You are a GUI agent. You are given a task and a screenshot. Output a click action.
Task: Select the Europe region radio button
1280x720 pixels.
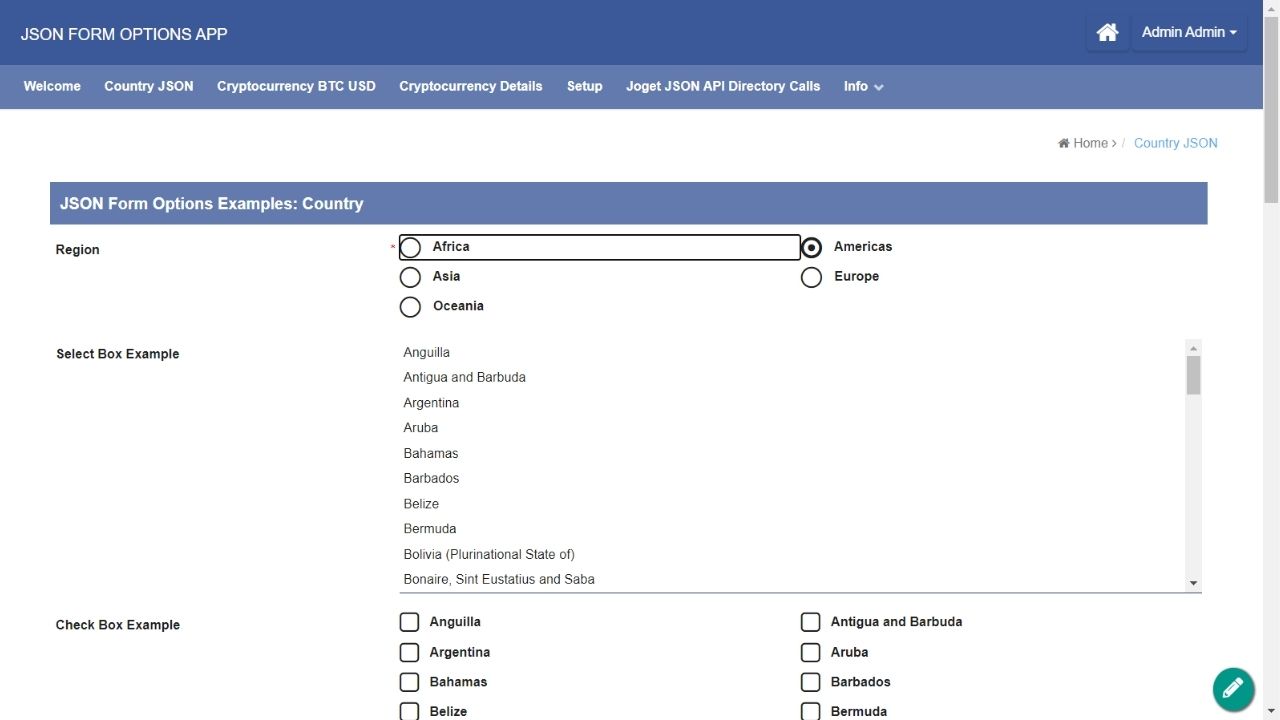[x=811, y=277]
